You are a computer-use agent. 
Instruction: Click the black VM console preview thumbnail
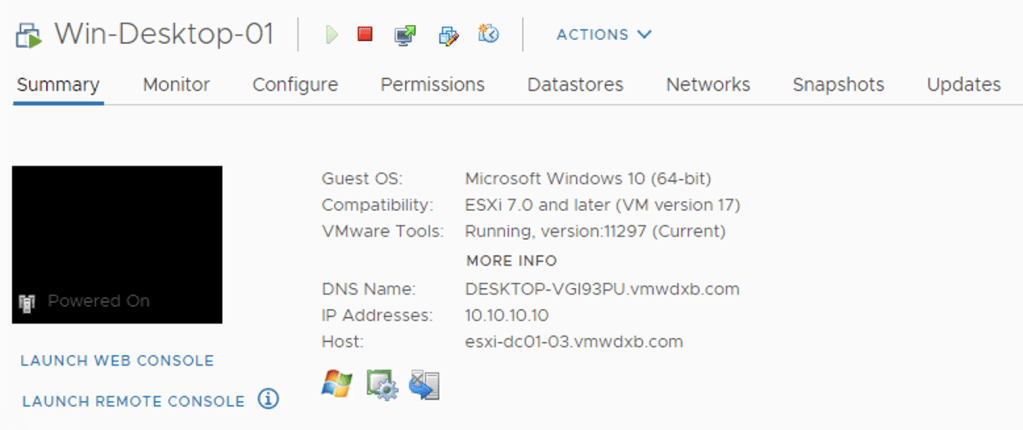(x=117, y=244)
